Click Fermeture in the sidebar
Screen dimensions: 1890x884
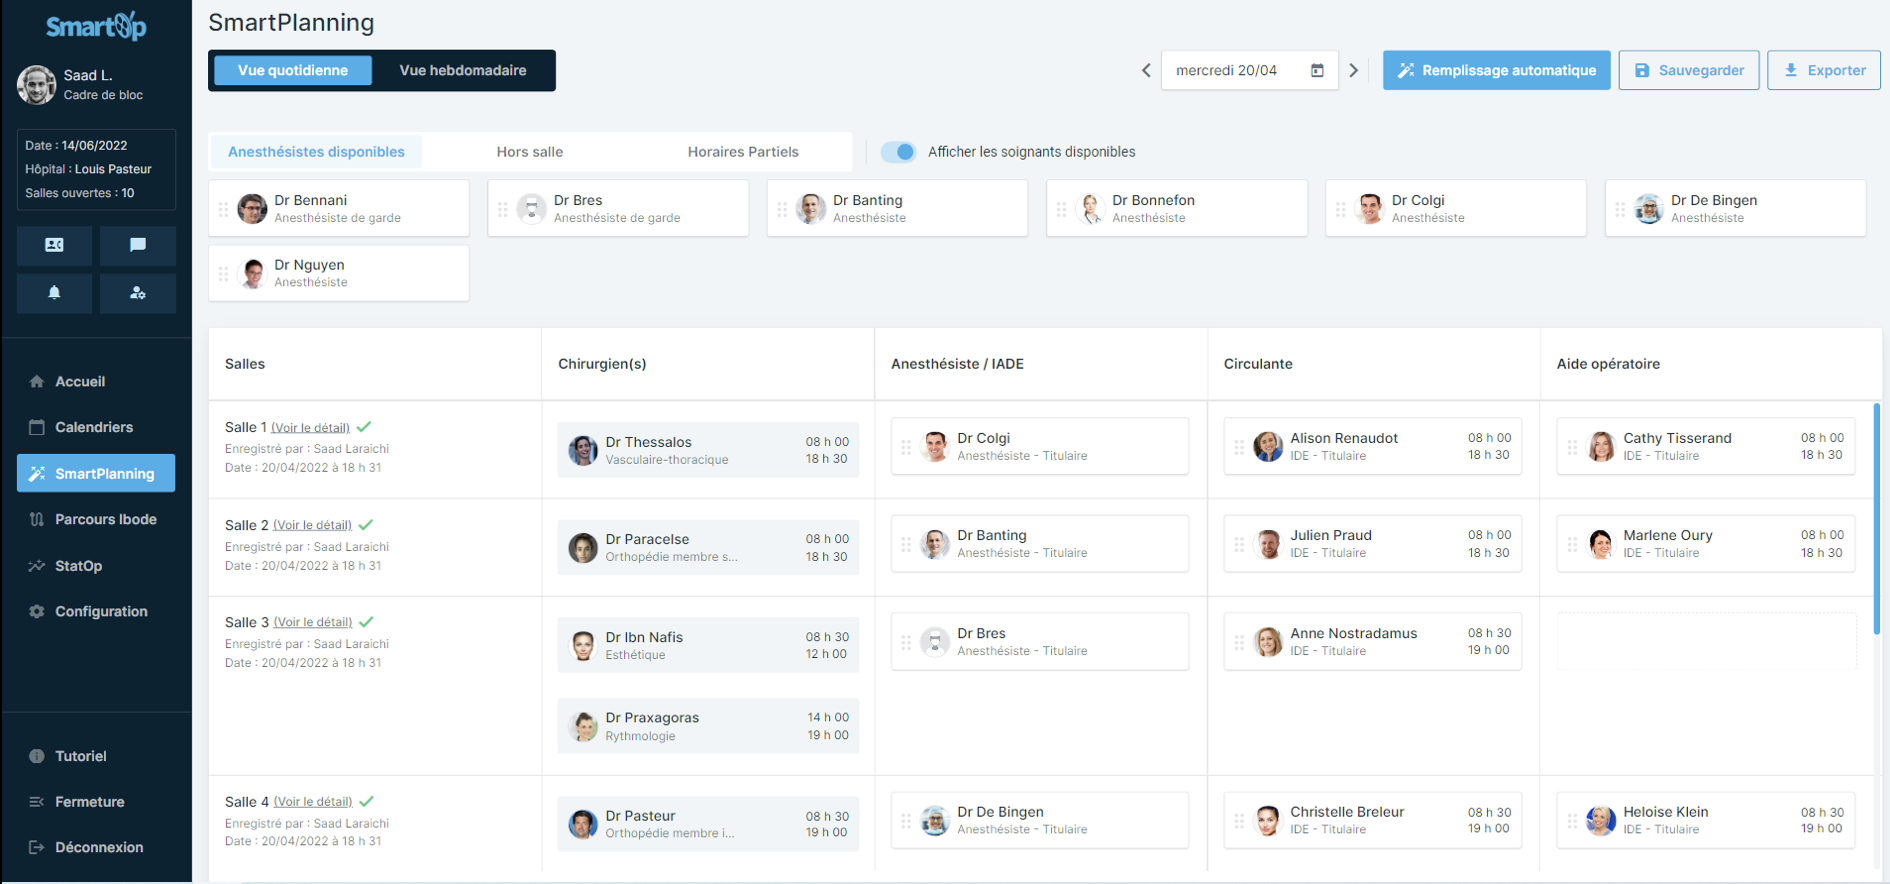(89, 802)
